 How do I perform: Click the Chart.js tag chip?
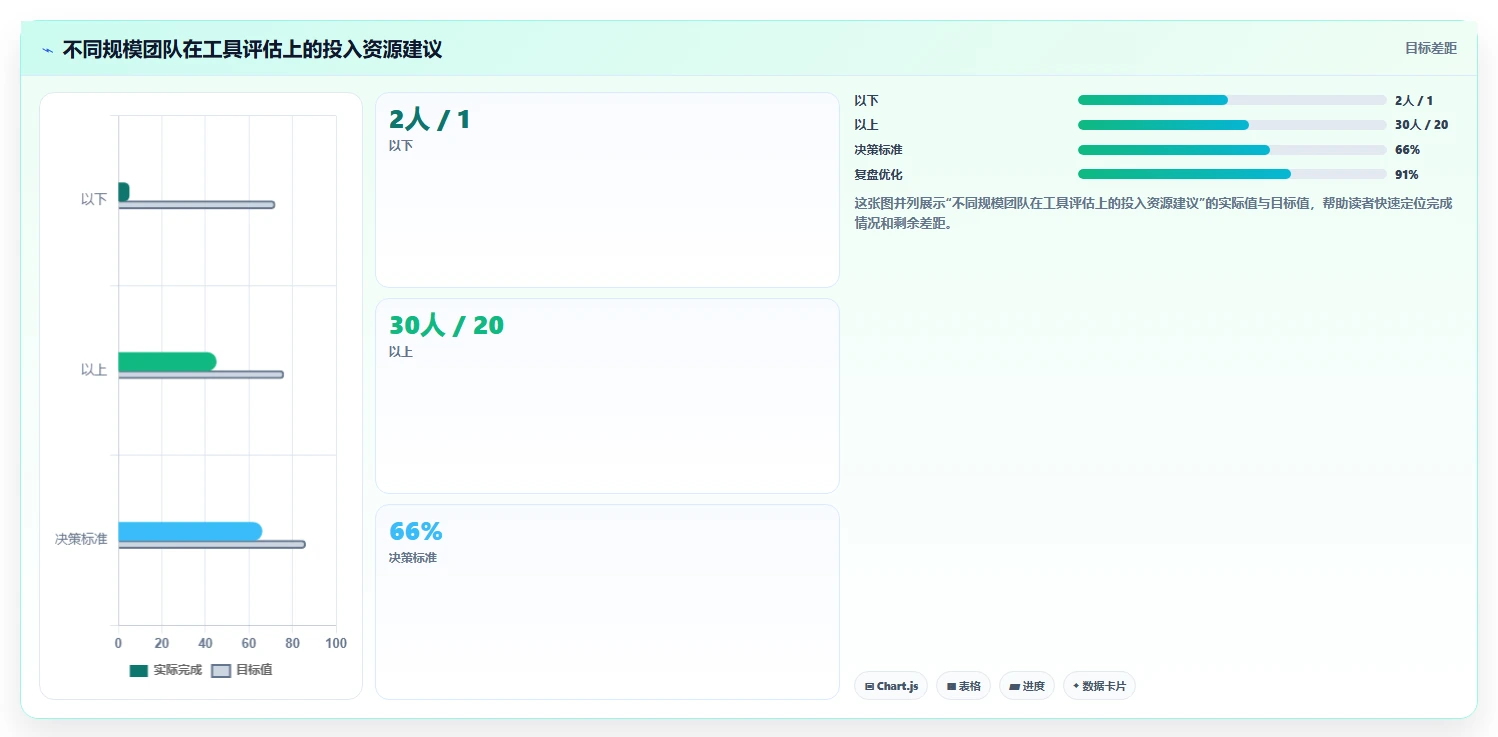[891, 686]
